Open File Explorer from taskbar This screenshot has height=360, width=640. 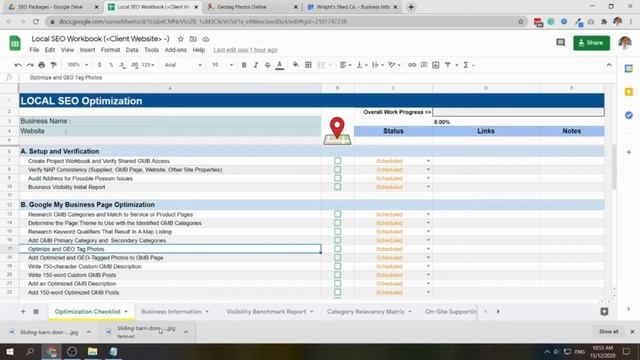click(x=93, y=351)
